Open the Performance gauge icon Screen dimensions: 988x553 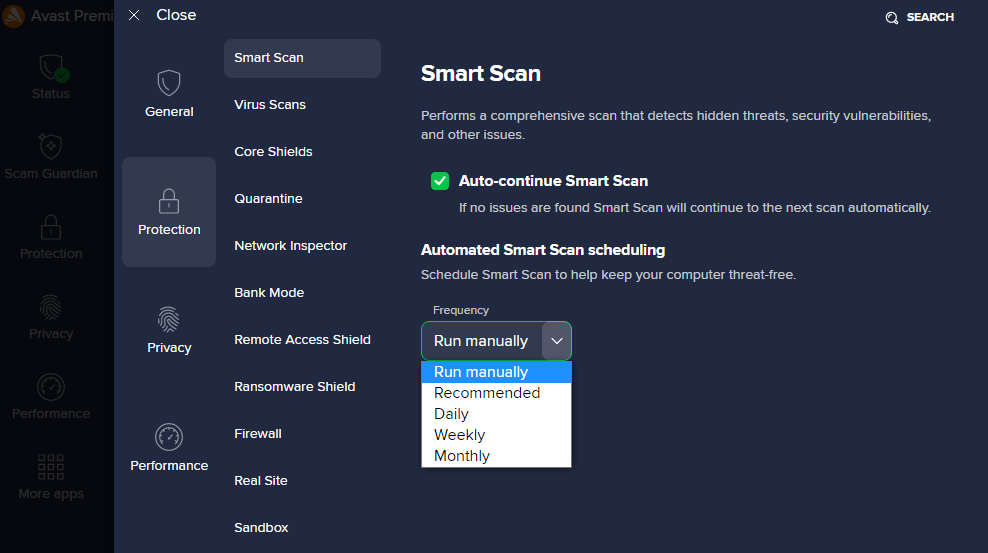[169, 437]
